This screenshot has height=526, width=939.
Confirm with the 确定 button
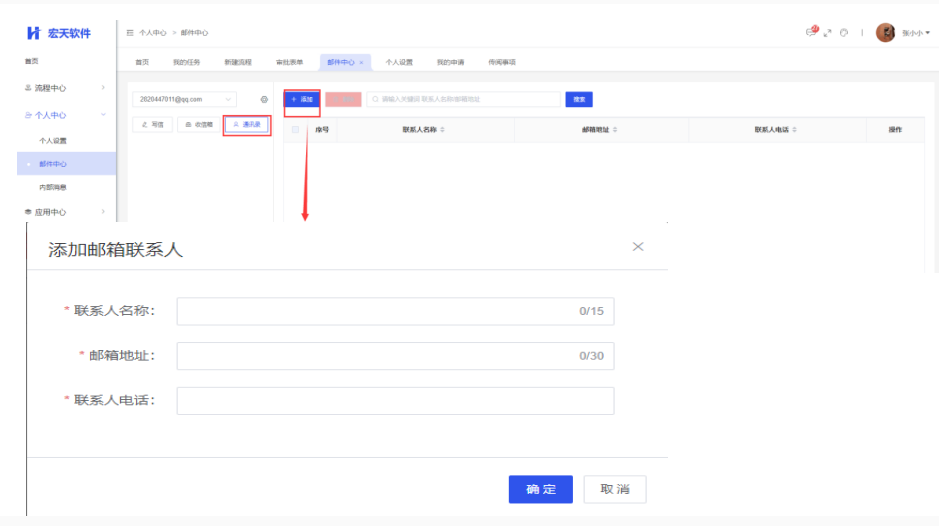(x=541, y=489)
